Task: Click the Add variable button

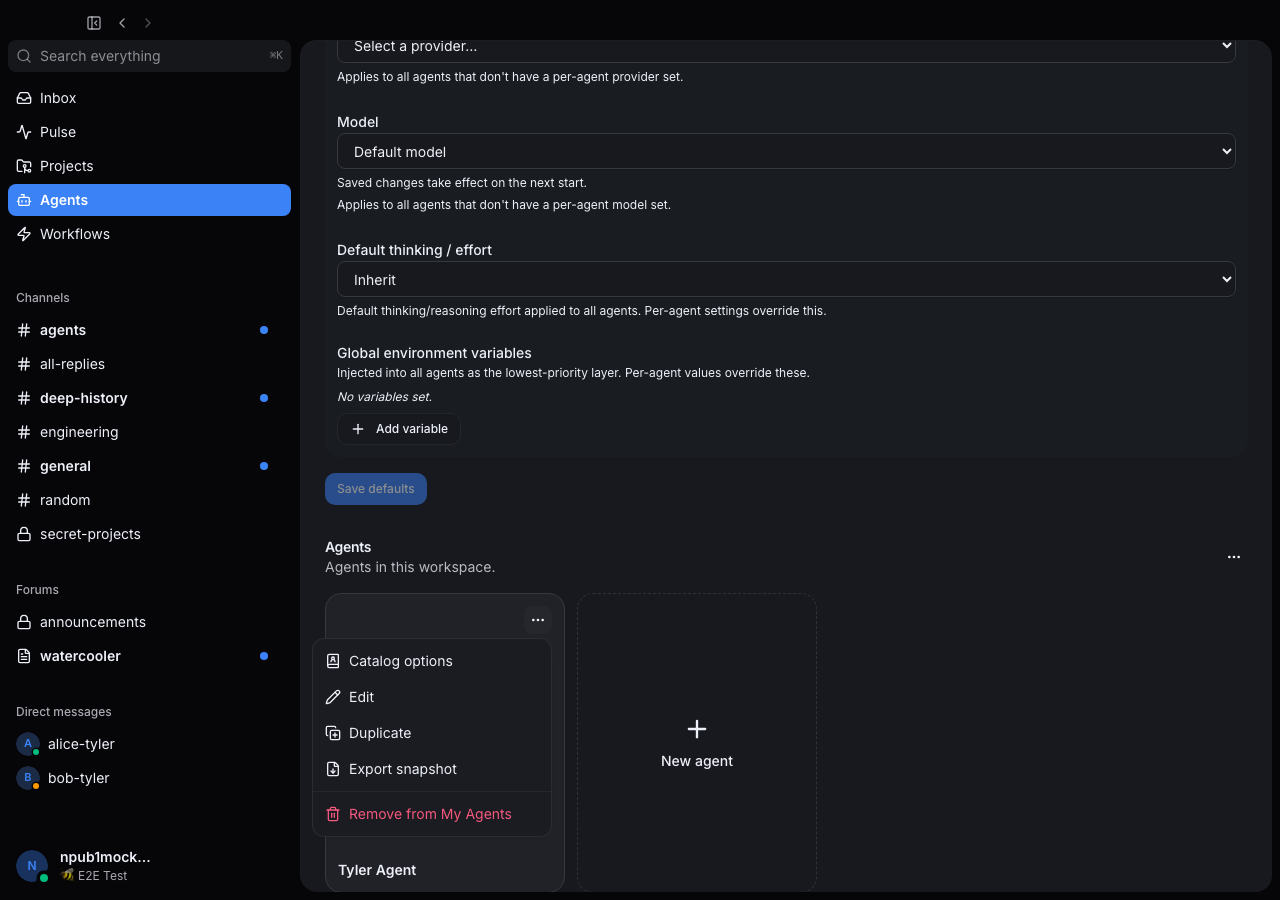Action: [x=399, y=429]
